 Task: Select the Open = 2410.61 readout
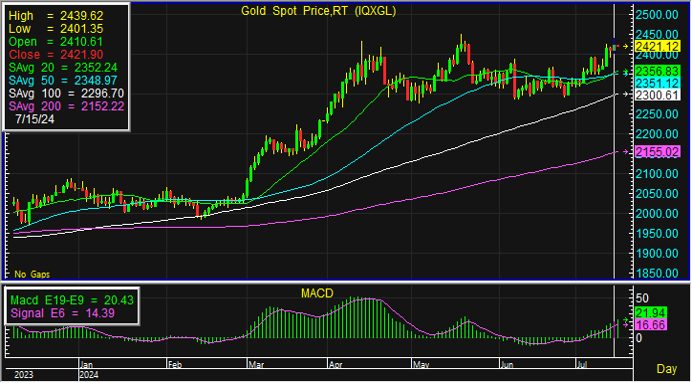pyautogui.click(x=56, y=42)
